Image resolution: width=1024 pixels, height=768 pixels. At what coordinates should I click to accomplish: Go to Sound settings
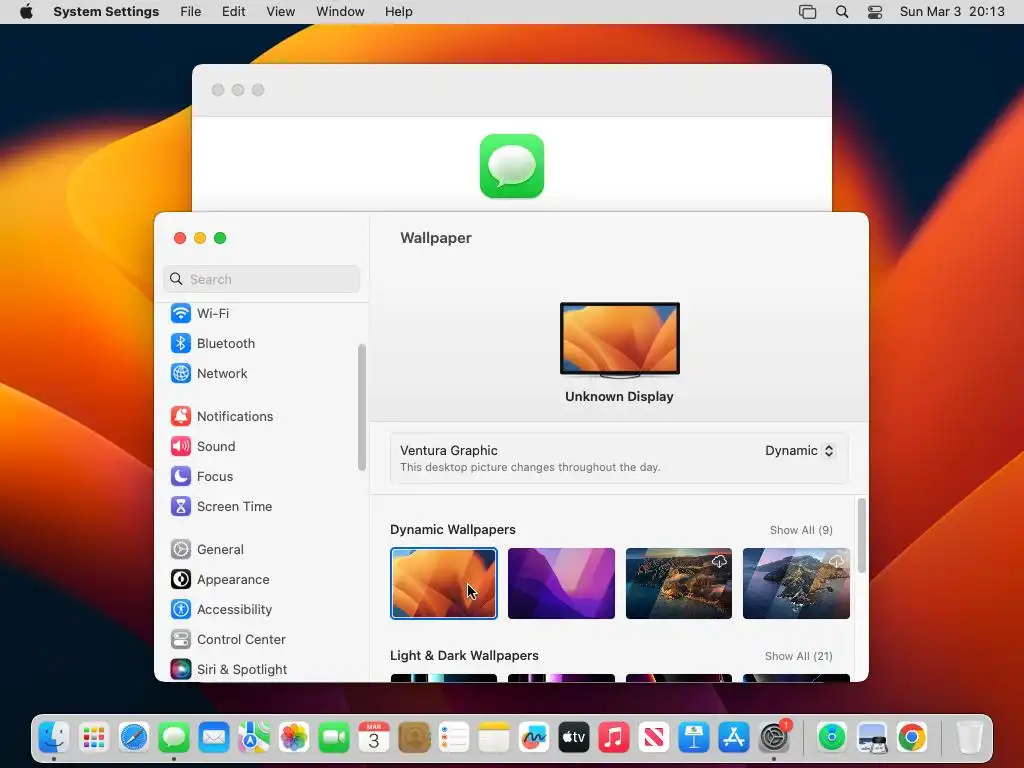coord(203,447)
